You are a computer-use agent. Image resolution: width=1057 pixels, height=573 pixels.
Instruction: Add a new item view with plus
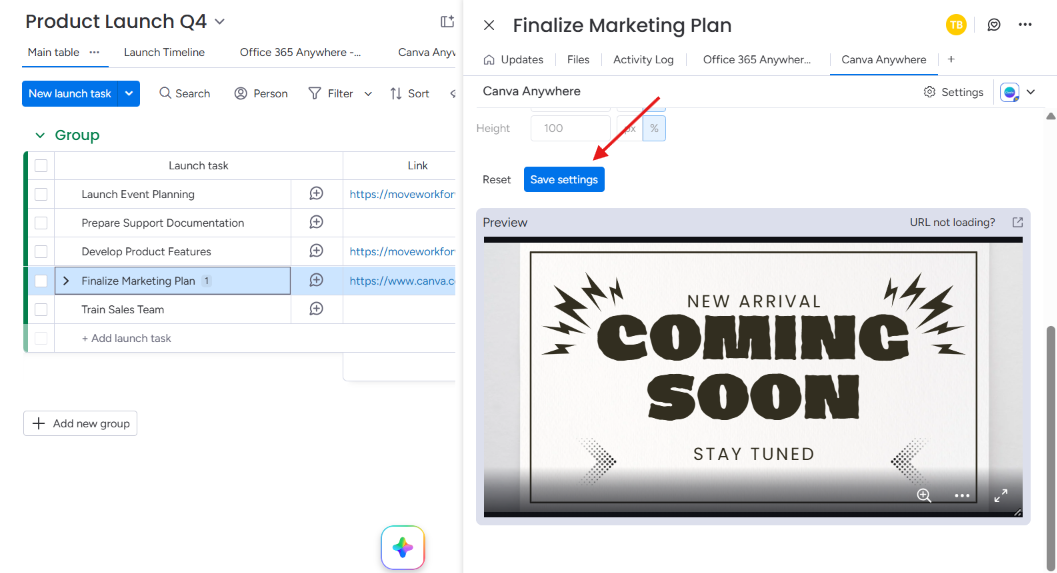(x=951, y=59)
